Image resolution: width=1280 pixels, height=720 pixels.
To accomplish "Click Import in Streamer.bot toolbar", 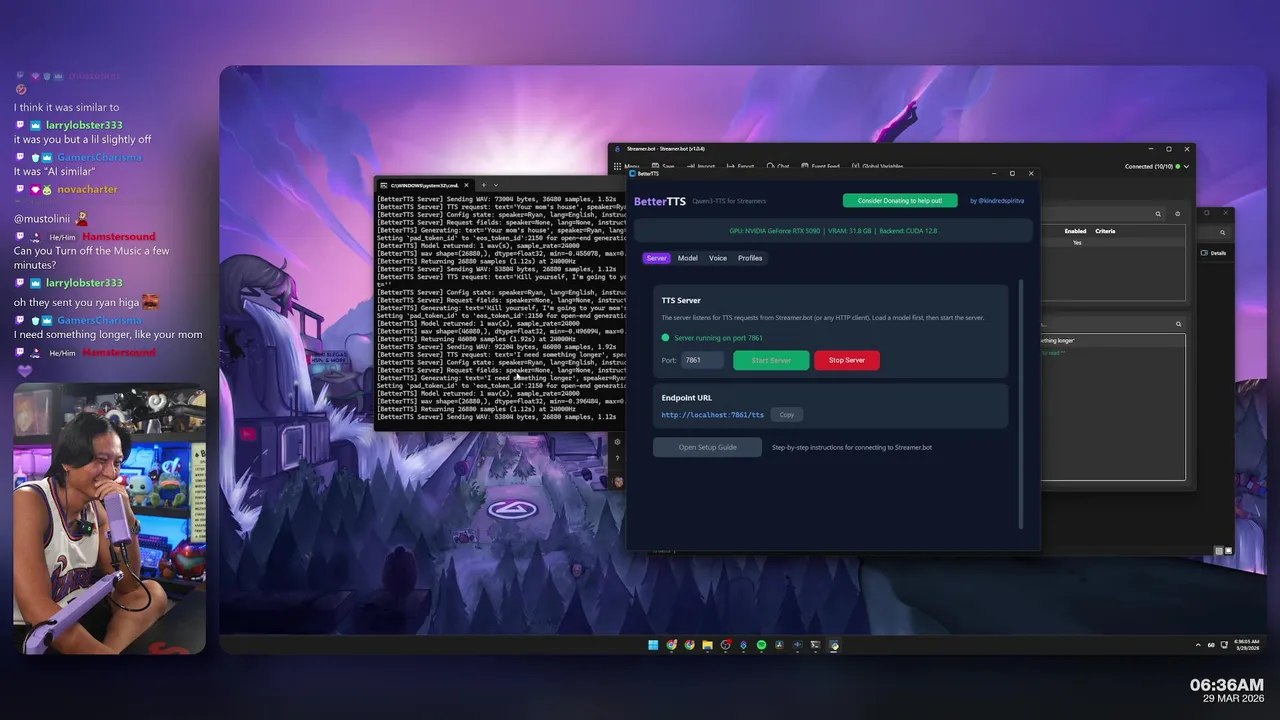I will pos(700,166).
